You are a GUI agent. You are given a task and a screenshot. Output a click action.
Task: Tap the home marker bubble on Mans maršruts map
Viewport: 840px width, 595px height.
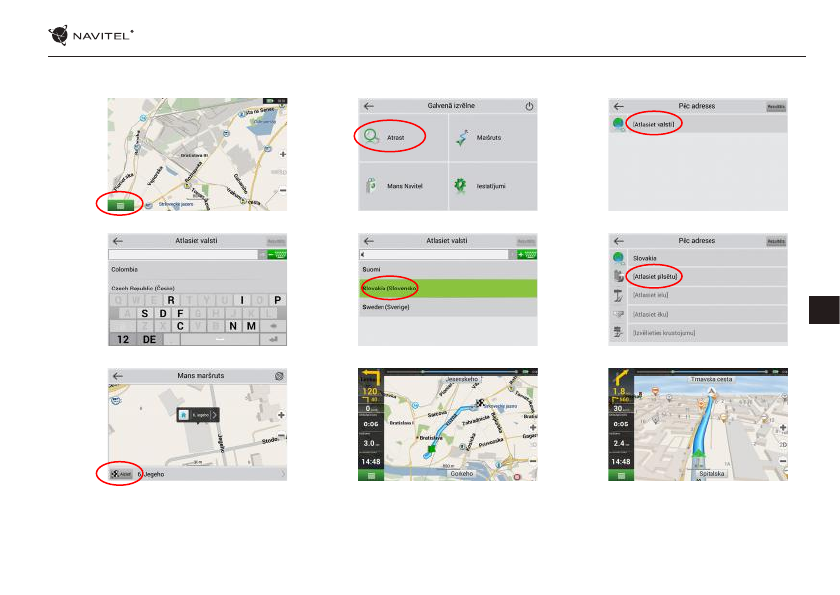click(198, 415)
